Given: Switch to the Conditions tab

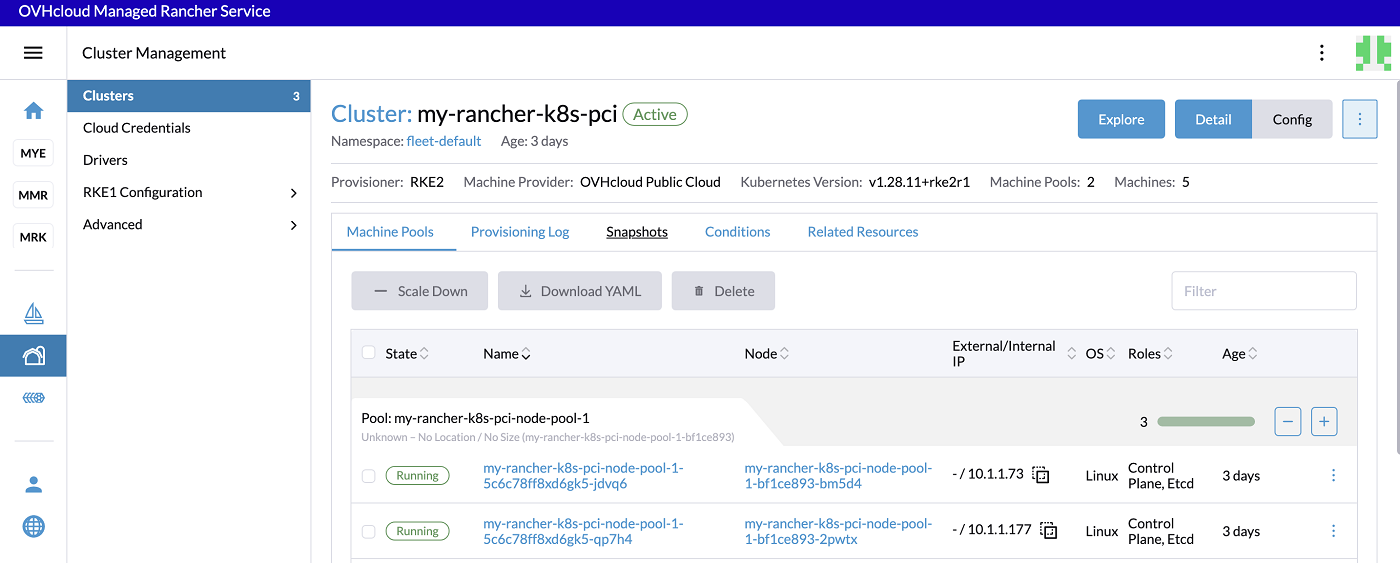Looking at the screenshot, I should [x=737, y=232].
